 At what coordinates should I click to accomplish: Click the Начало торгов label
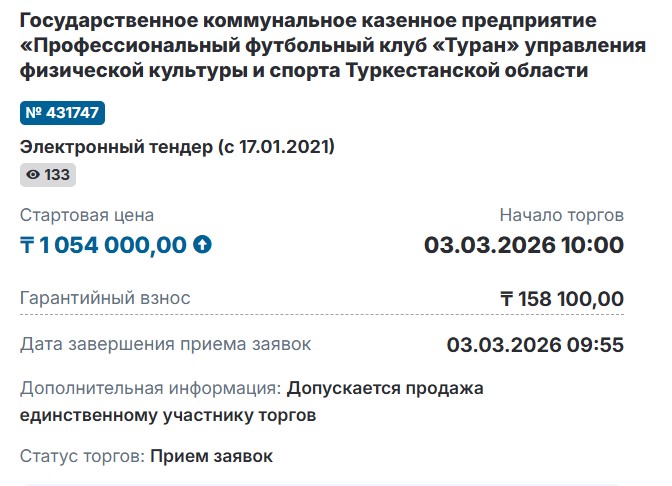pyautogui.click(x=562, y=215)
